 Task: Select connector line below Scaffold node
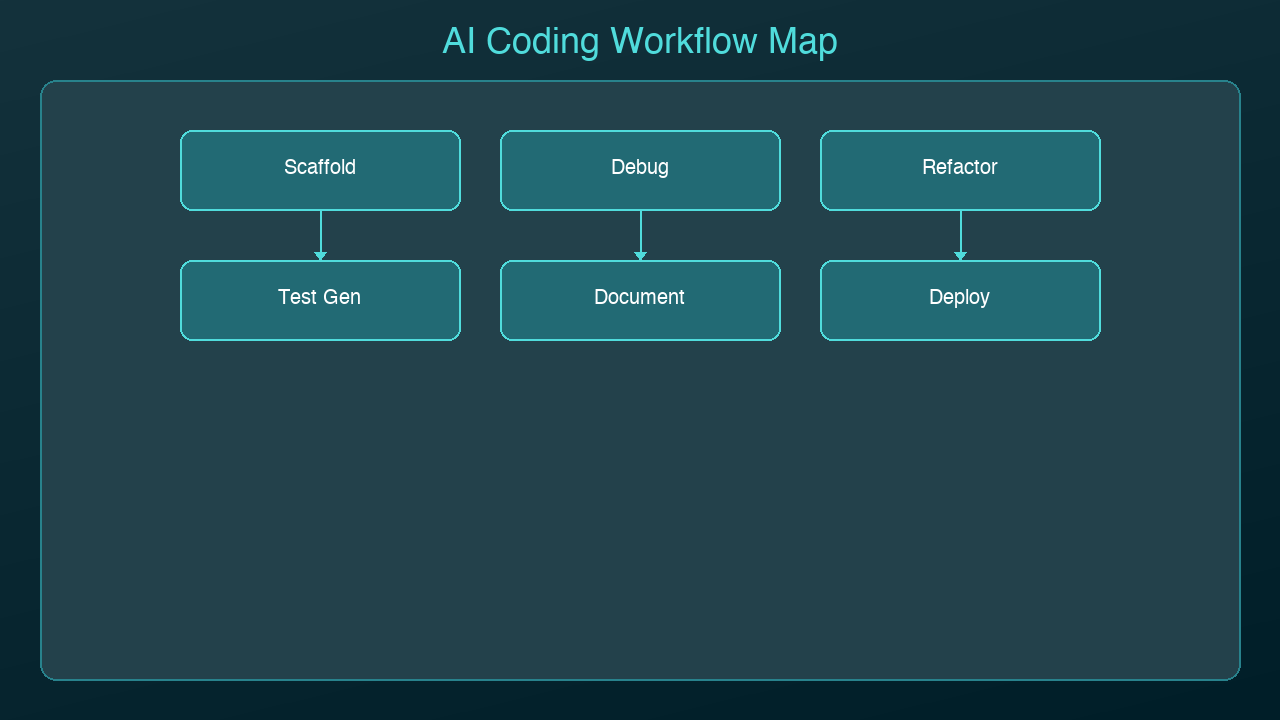pos(320,231)
